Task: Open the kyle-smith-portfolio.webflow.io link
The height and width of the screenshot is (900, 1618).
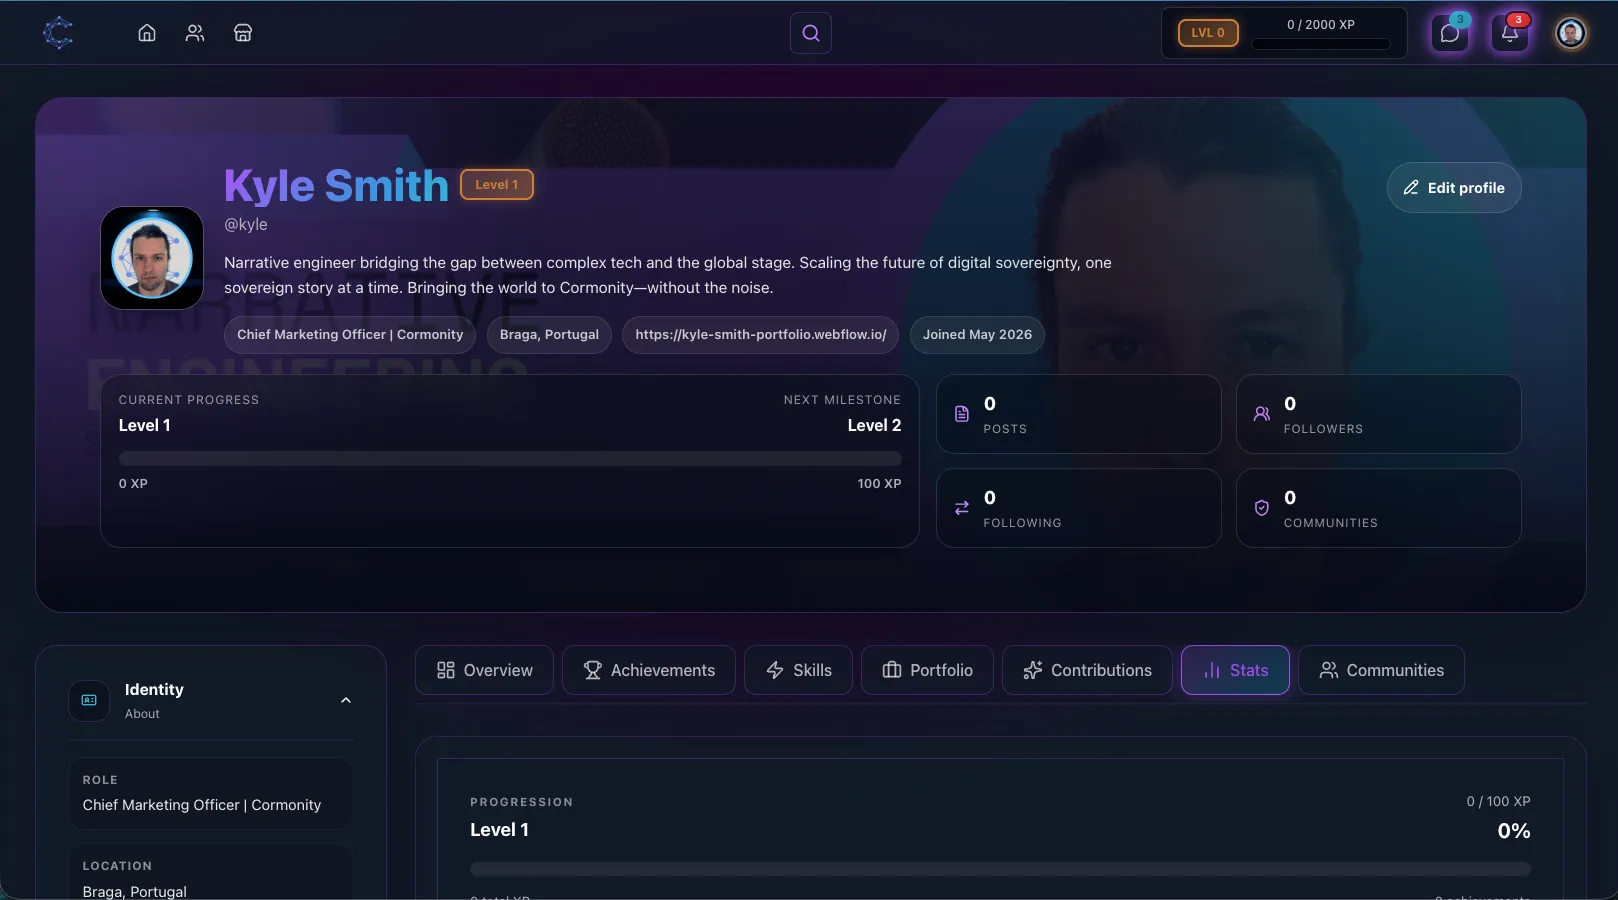Action: [761, 335]
